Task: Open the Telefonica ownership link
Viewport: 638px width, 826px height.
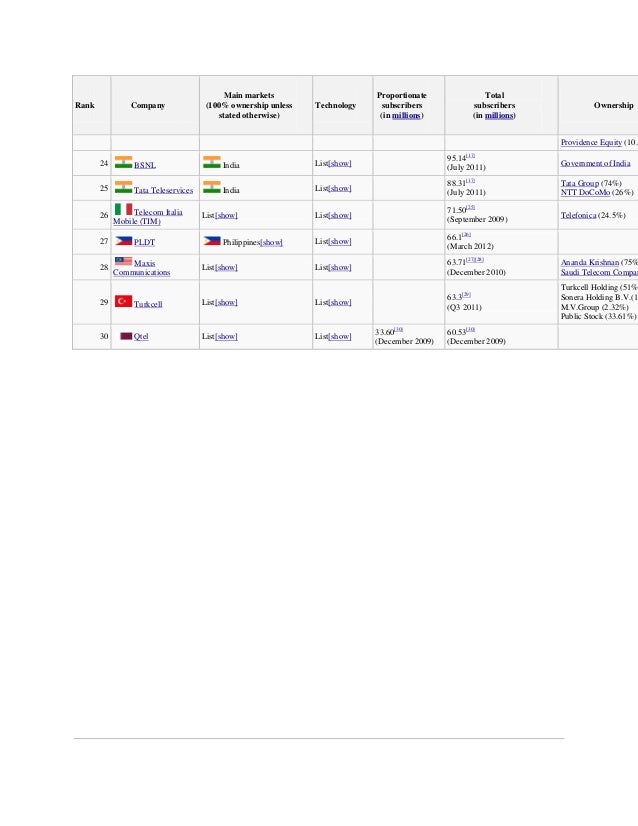Action: pyautogui.click(x=578, y=215)
